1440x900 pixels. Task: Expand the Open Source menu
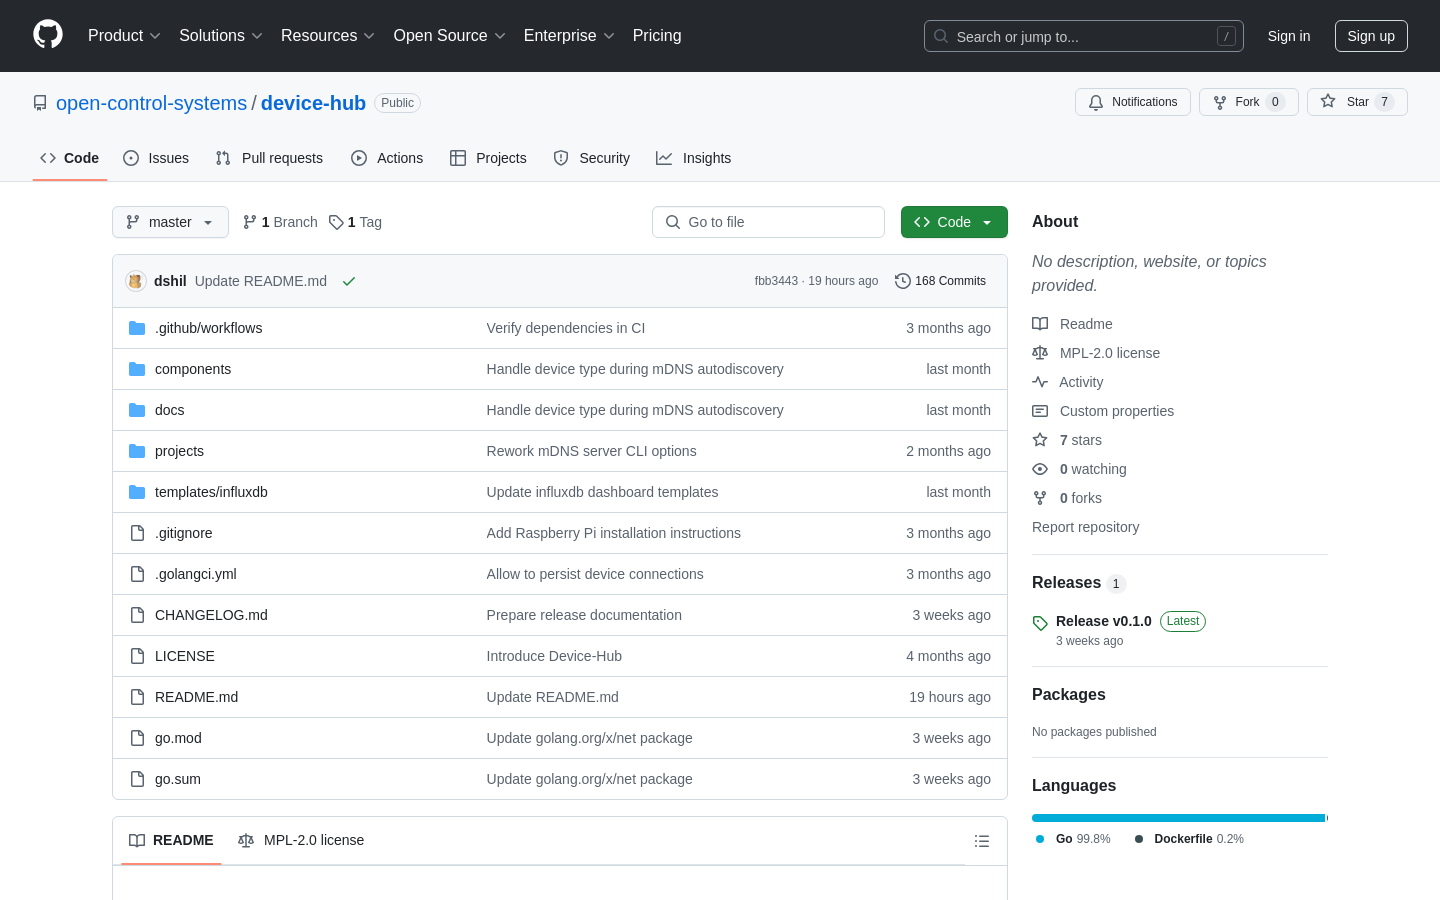(x=450, y=36)
